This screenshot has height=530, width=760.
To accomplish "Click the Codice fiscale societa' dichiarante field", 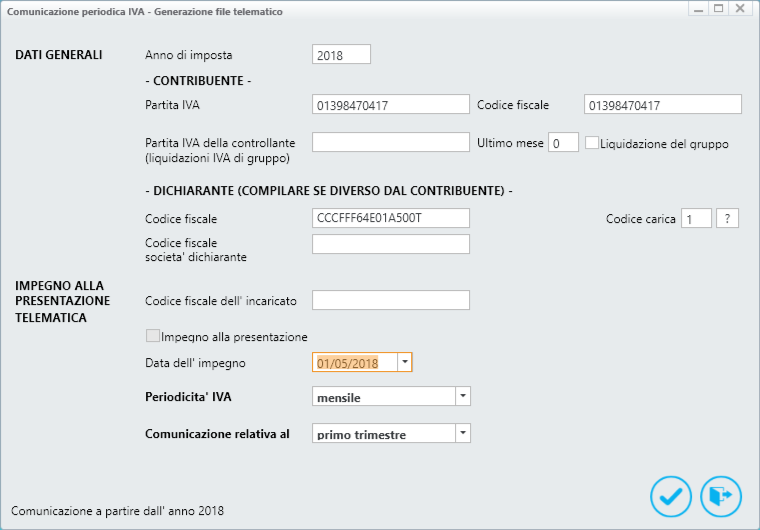I will pyautogui.click(x=391, y=244).
